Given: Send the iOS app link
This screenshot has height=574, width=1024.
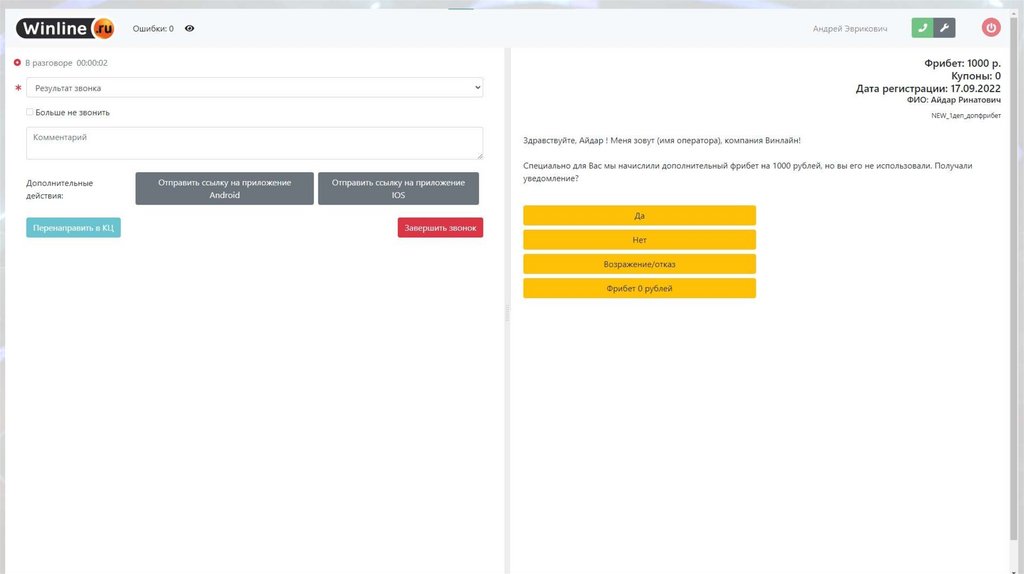Looking at the screenshot, I should (398, 189).
